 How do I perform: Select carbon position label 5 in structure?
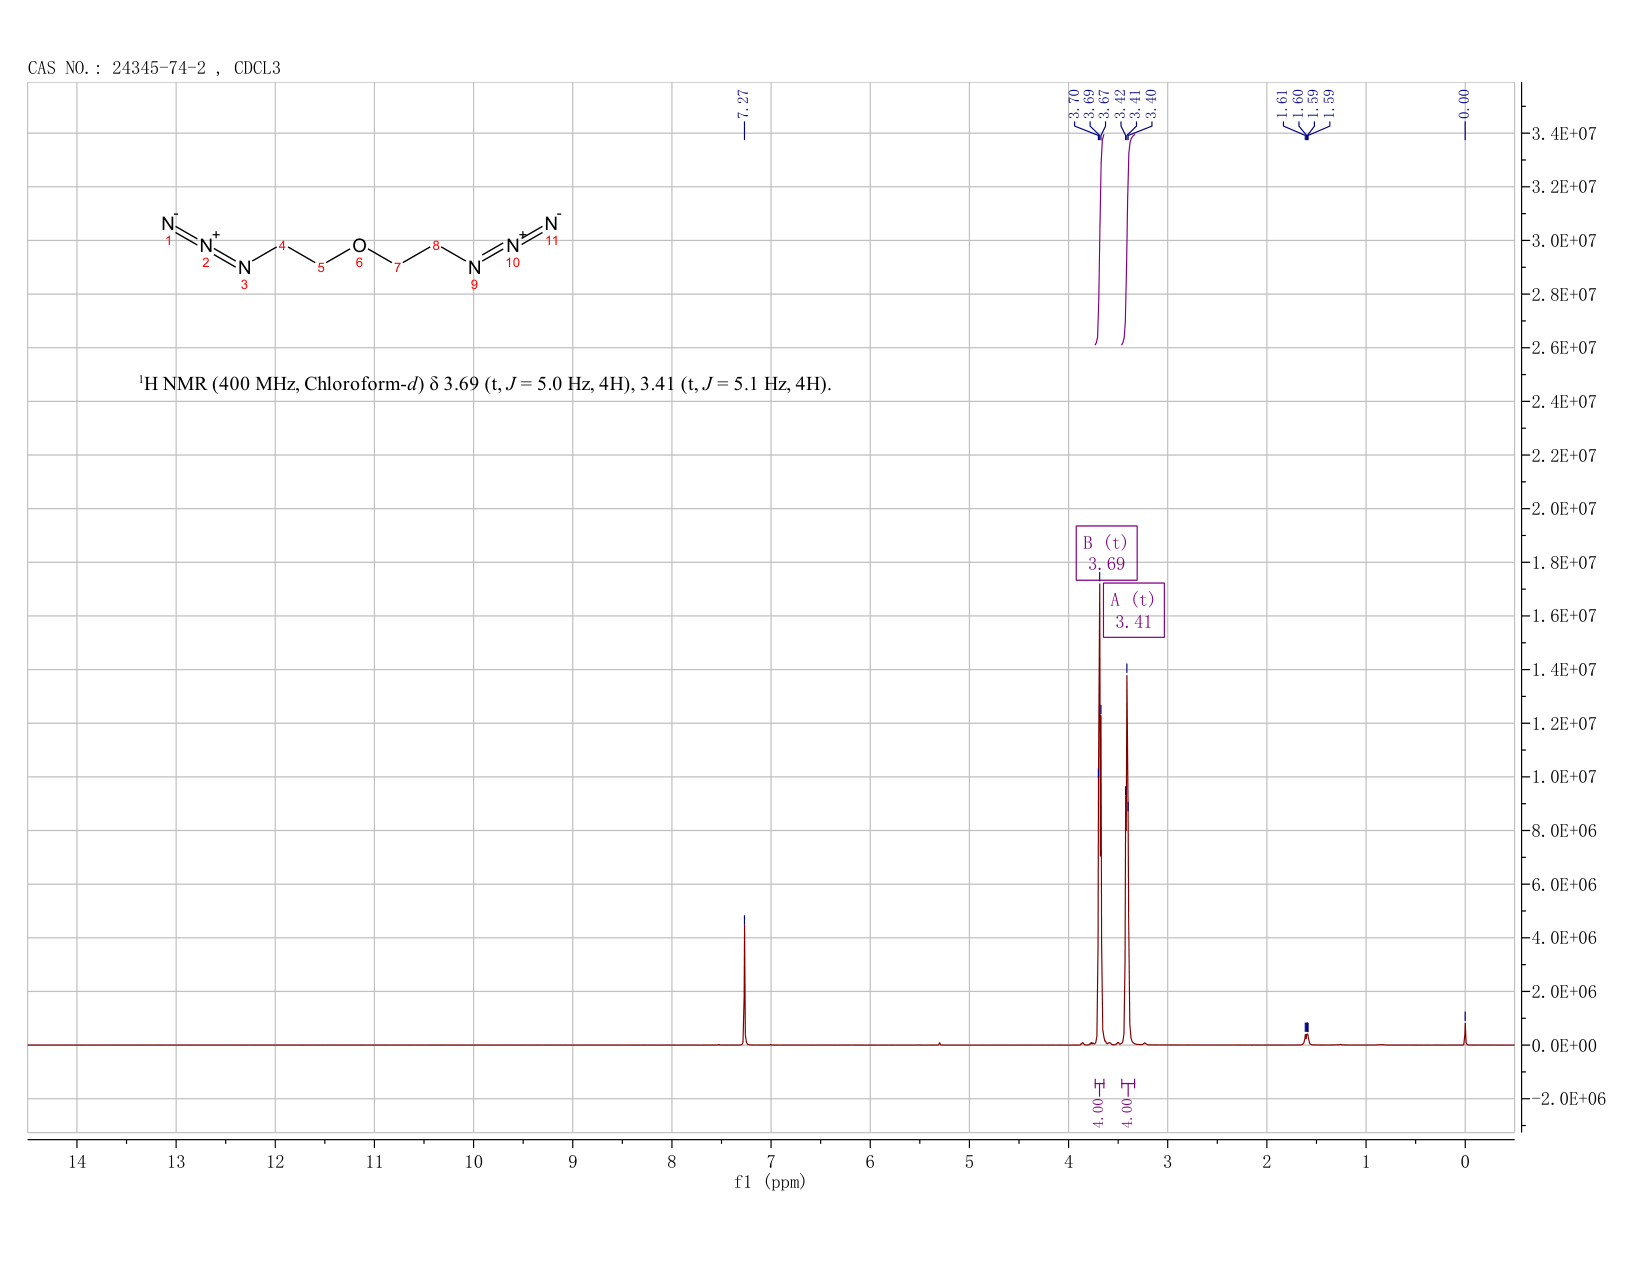click(320, 267)
